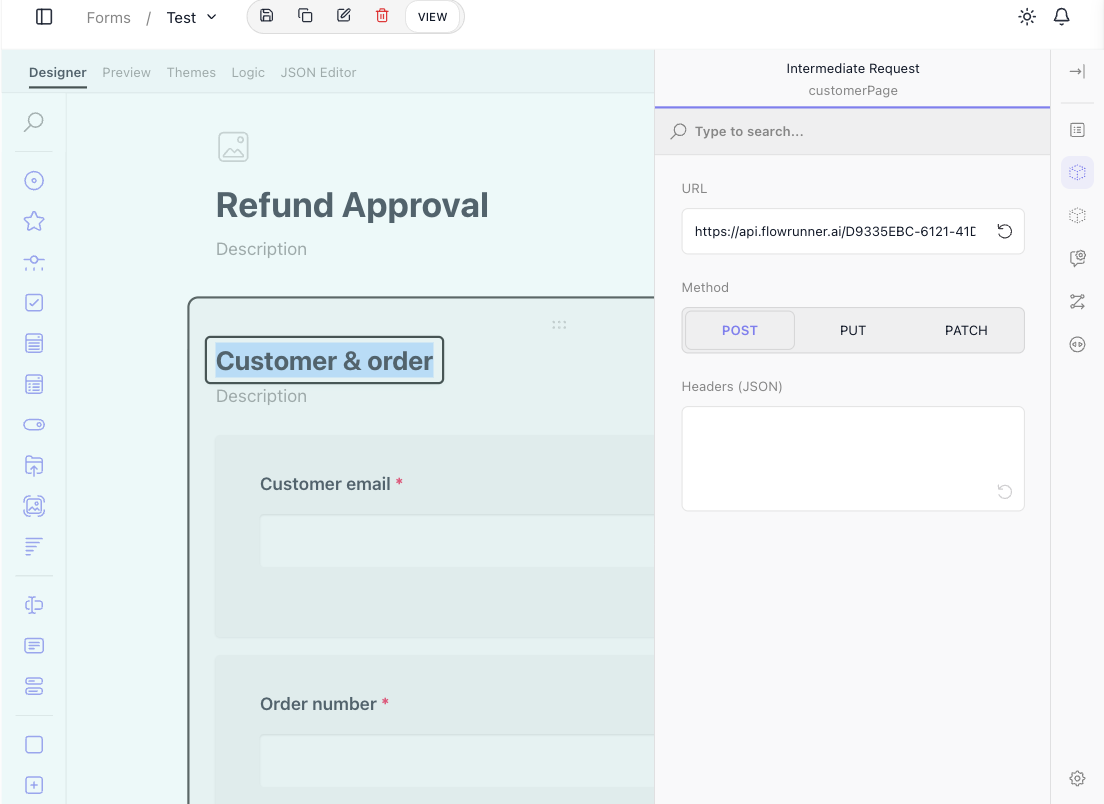1104x804 pixels.
Task: Click the edit pencil icon in the toolbar
Action: [x=344, y=15]
